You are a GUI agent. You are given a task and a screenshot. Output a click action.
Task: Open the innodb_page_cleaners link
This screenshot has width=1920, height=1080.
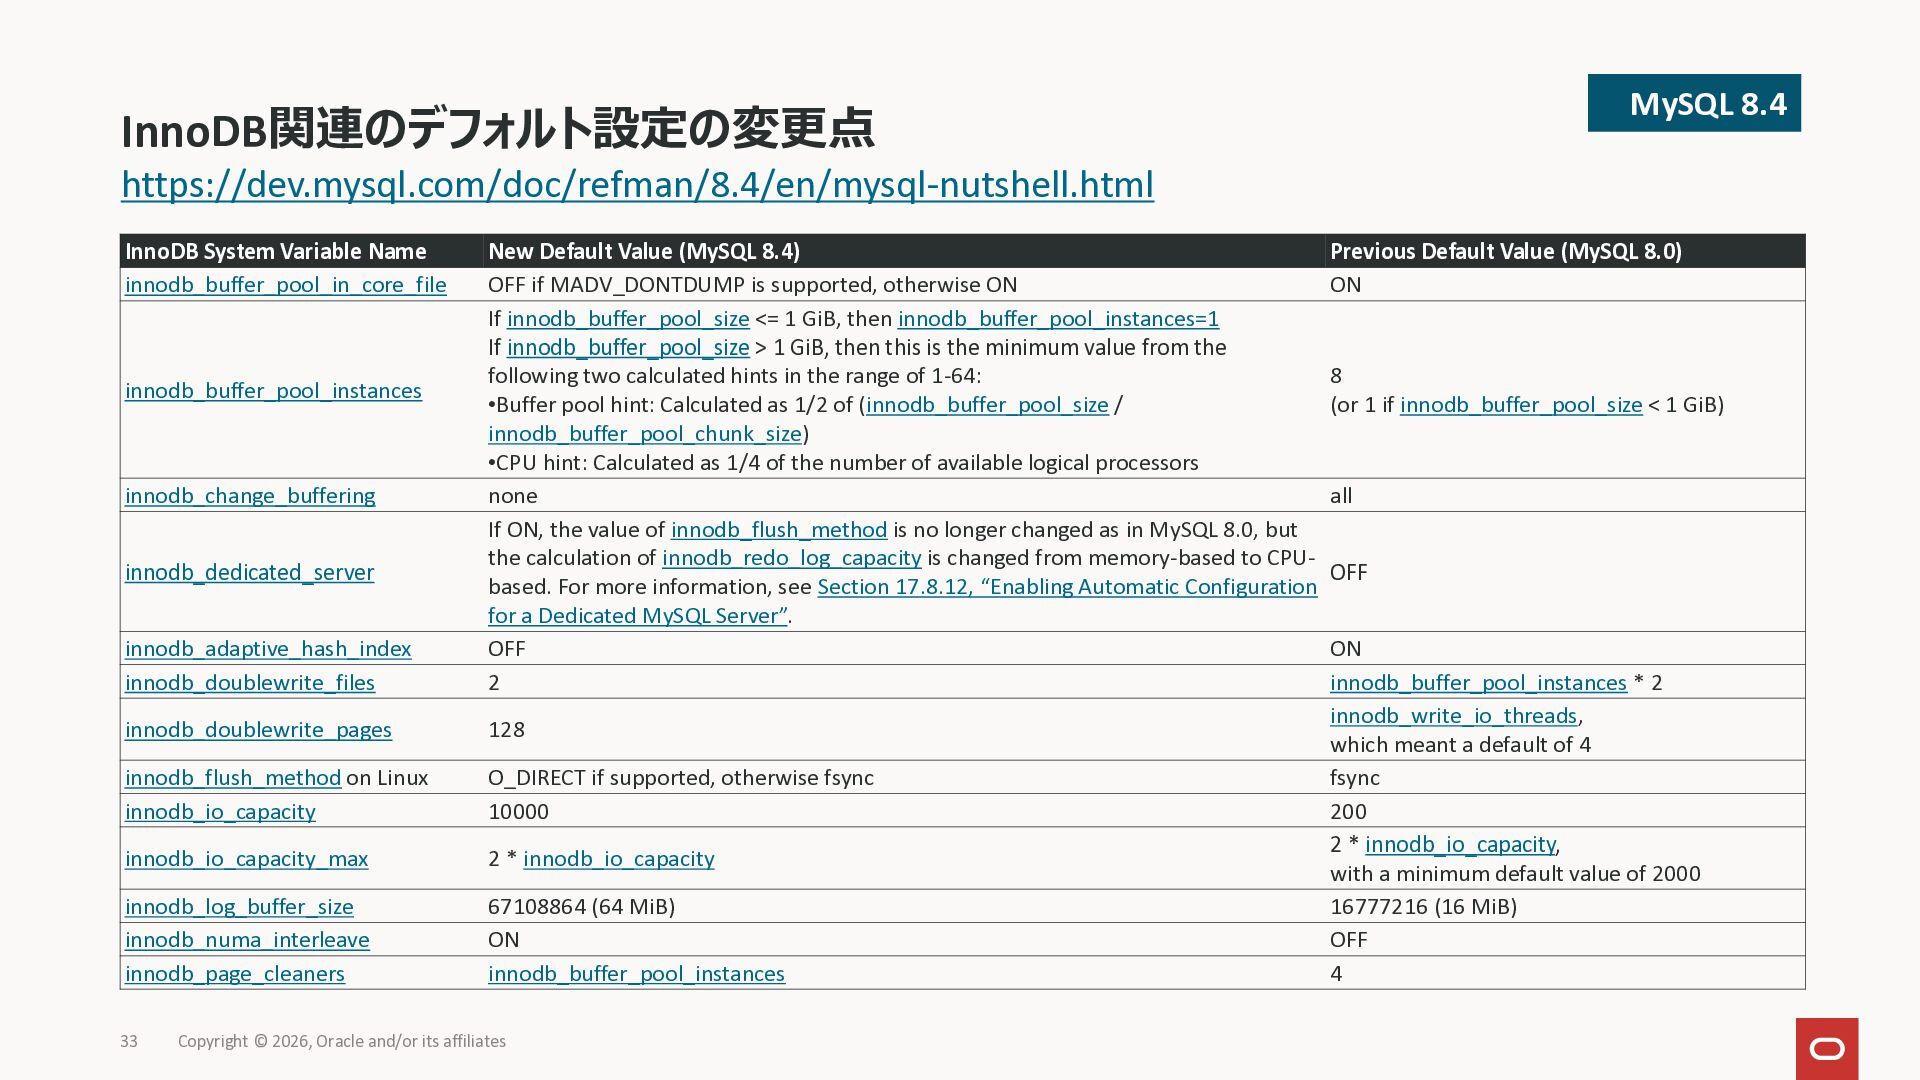pyautogui.click(x=234, y=974)
